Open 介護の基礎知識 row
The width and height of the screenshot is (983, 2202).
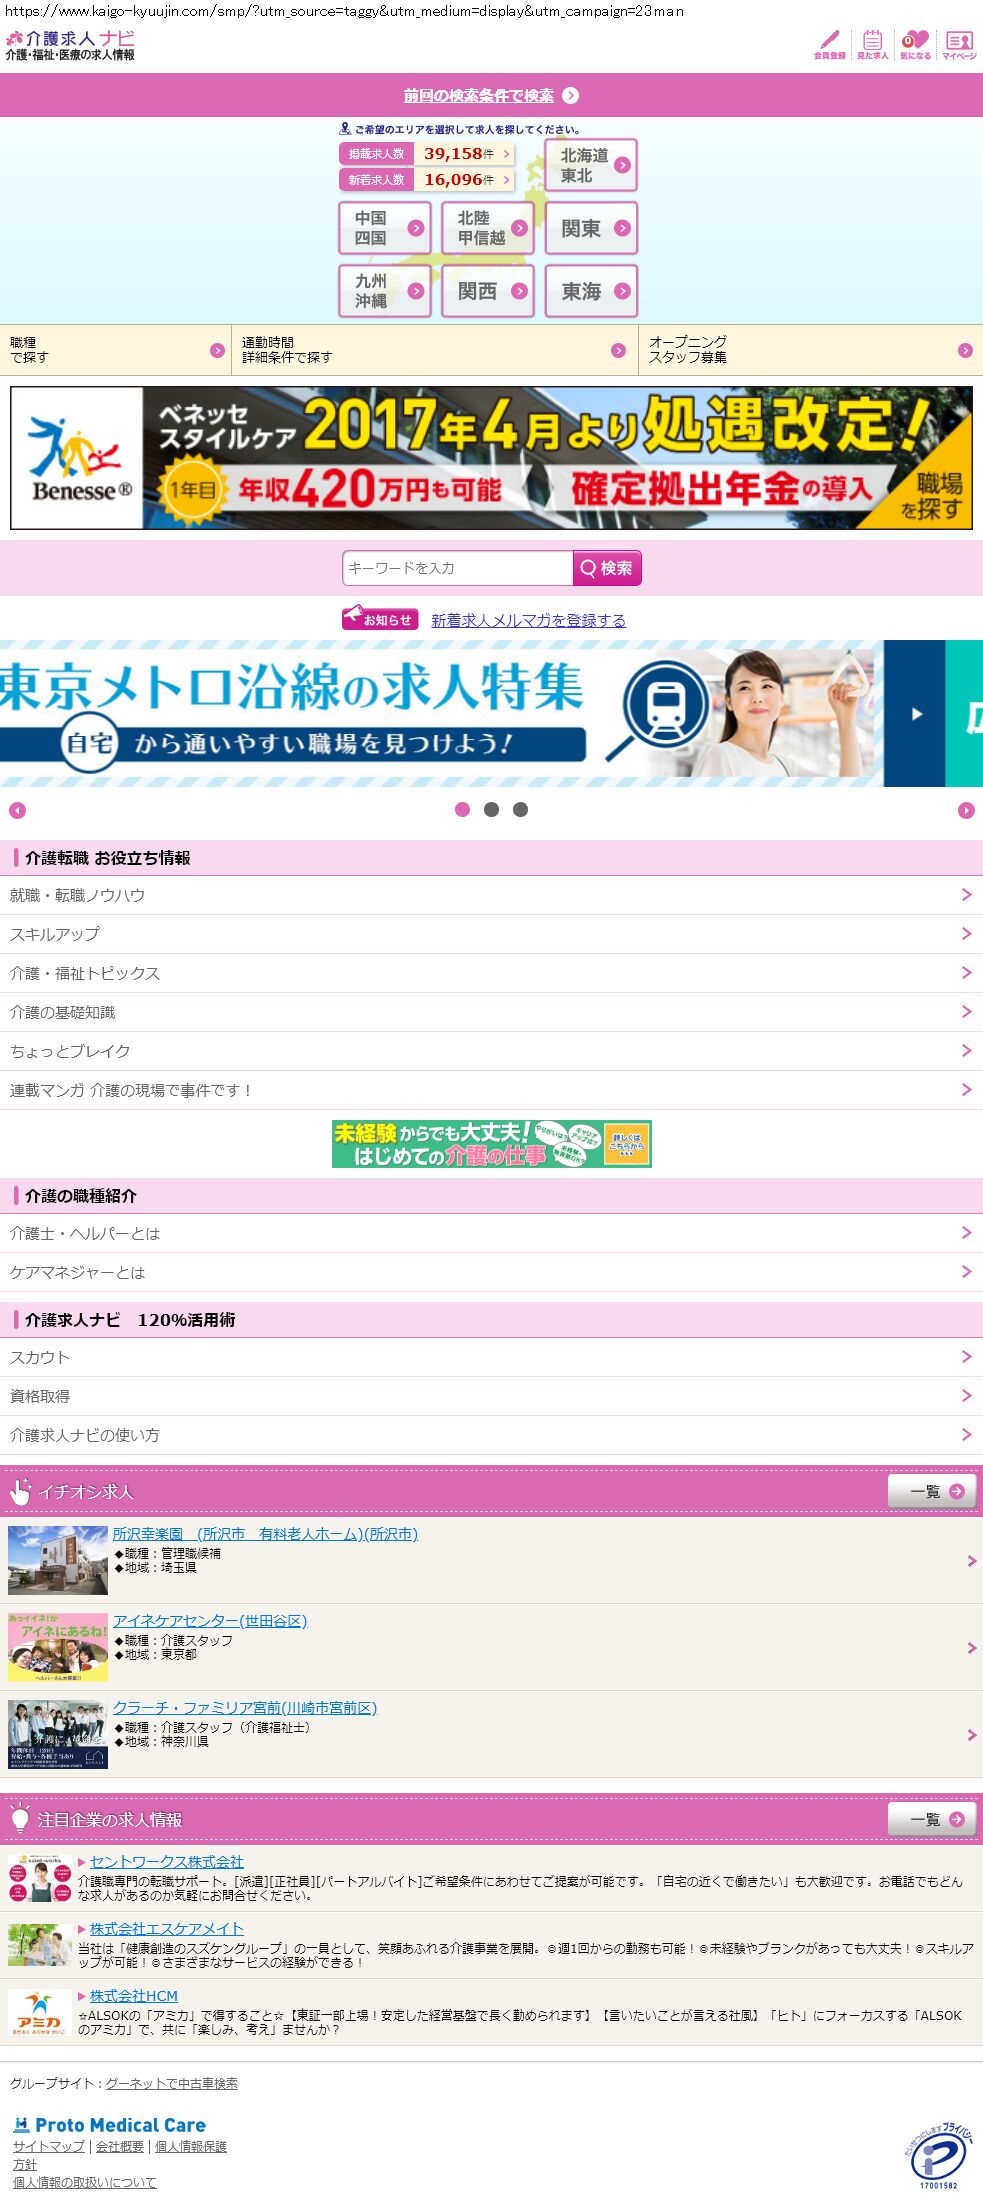click(491, 1012)
